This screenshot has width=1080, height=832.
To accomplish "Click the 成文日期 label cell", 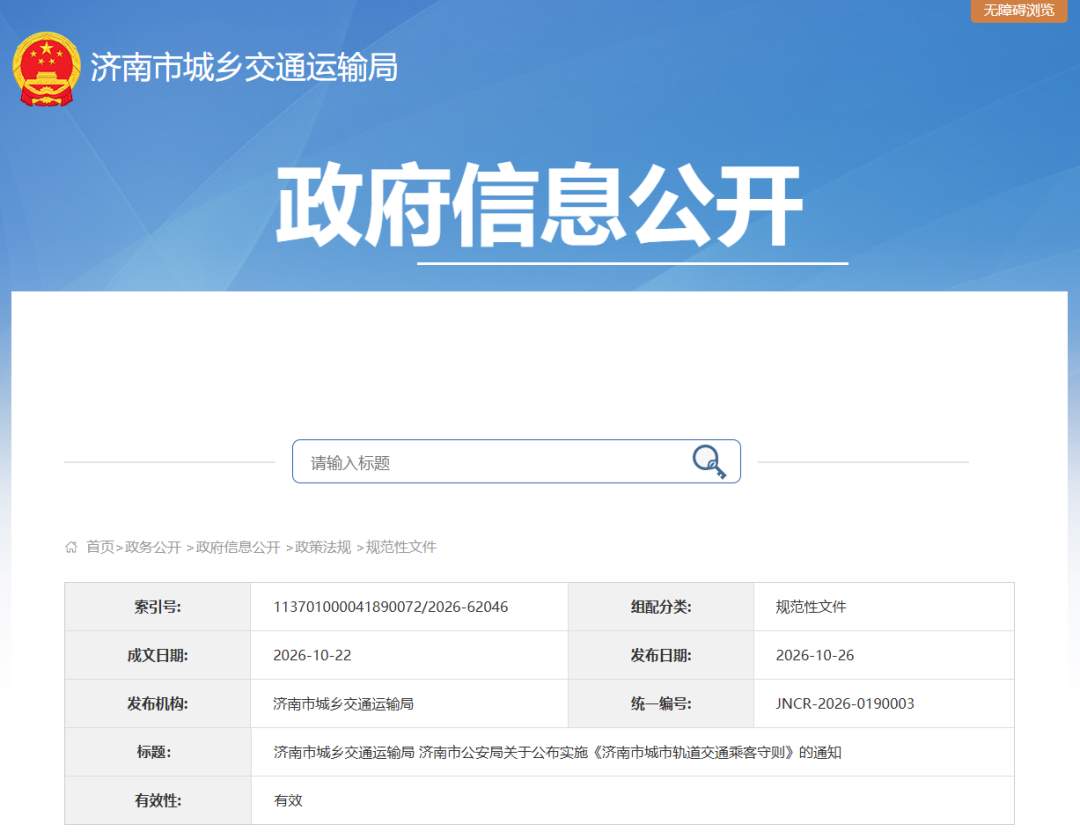I will pyautogui.click(x=158, y=655).
